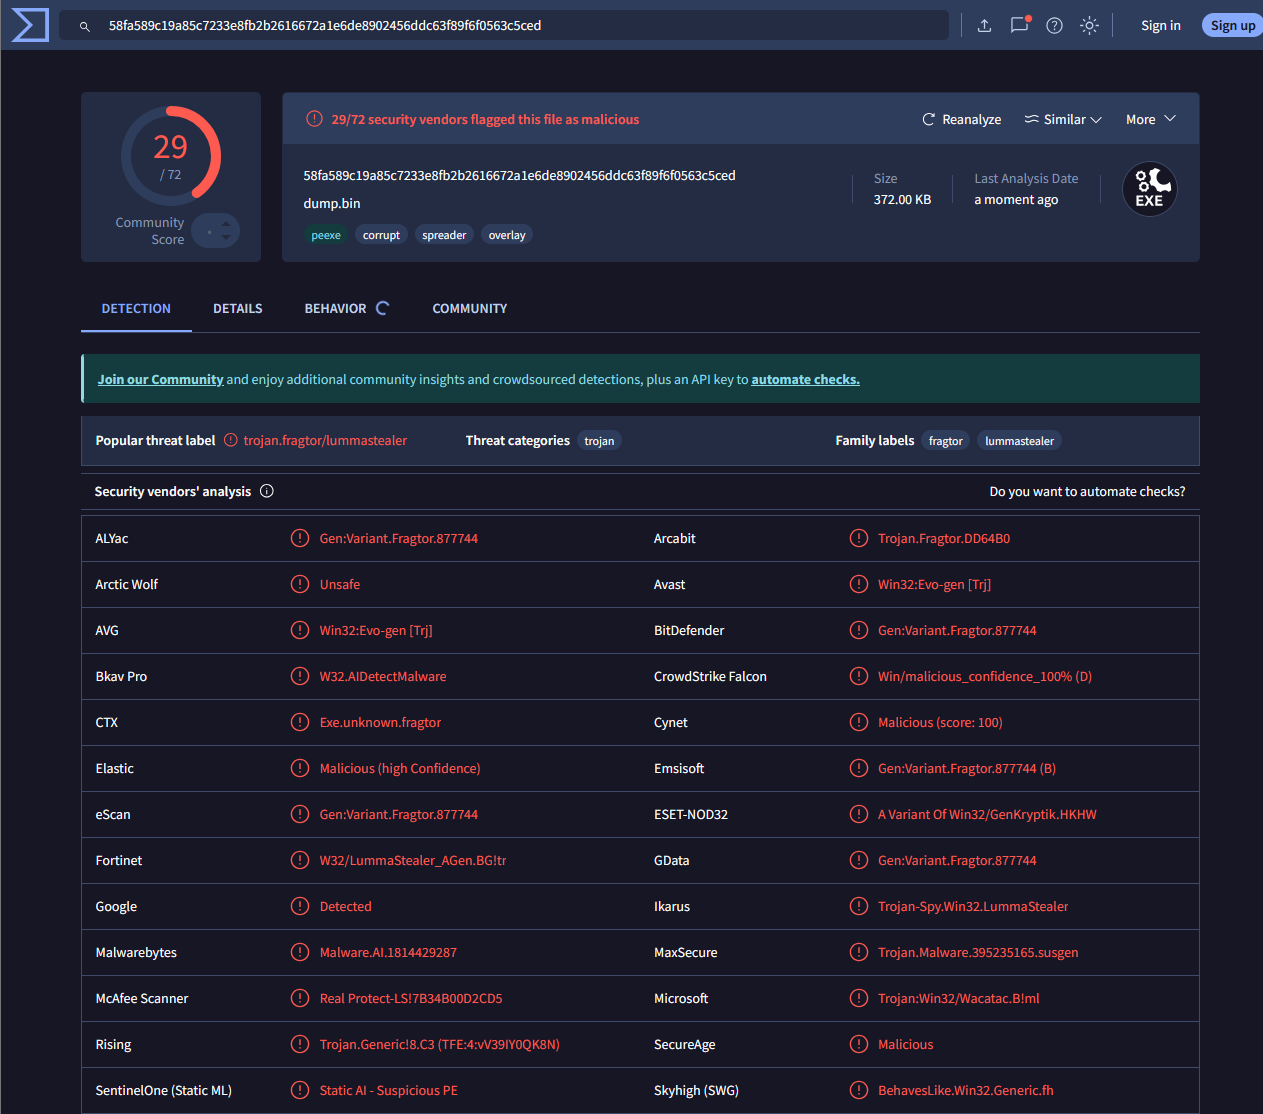
Task: Switch to the Detection tab
Action: point(136,309)
